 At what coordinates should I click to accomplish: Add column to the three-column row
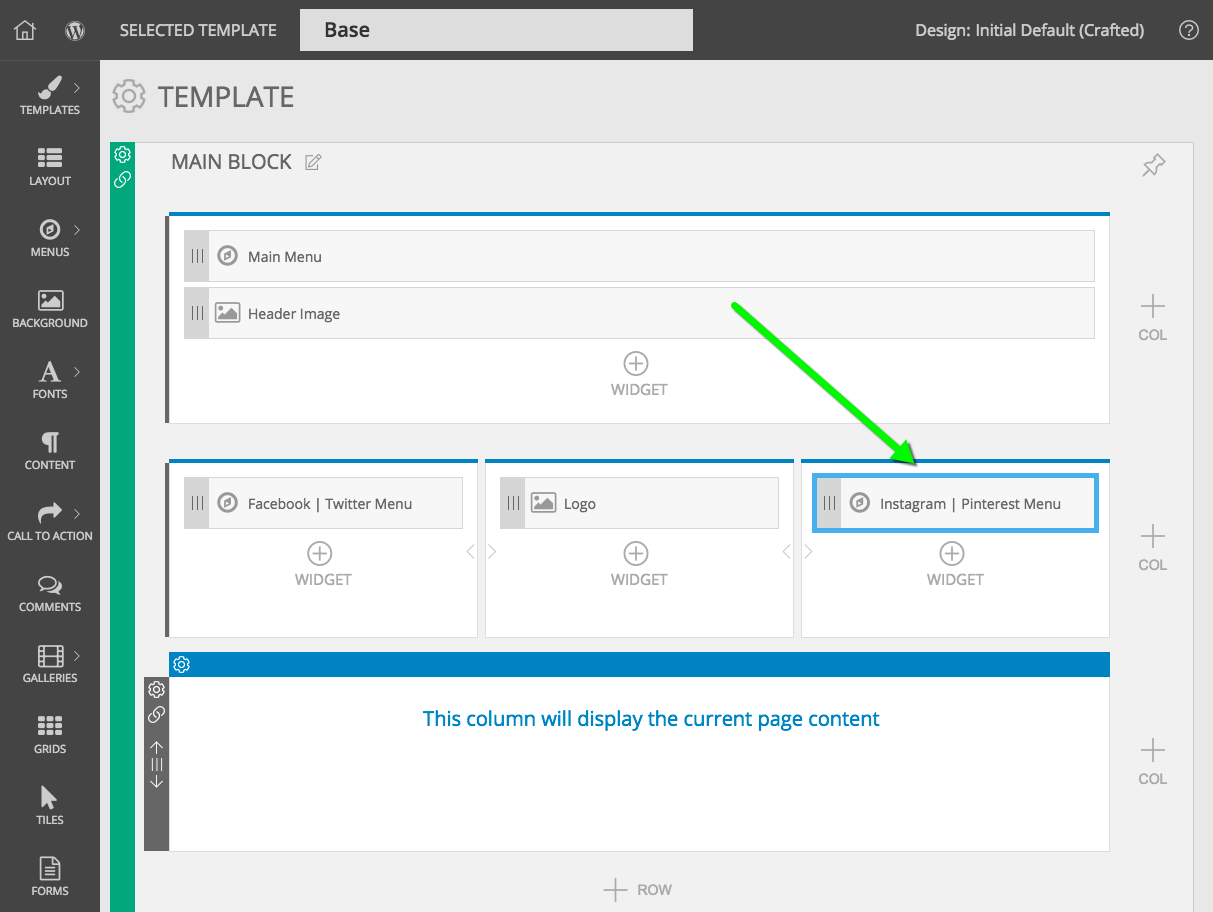1153,548
